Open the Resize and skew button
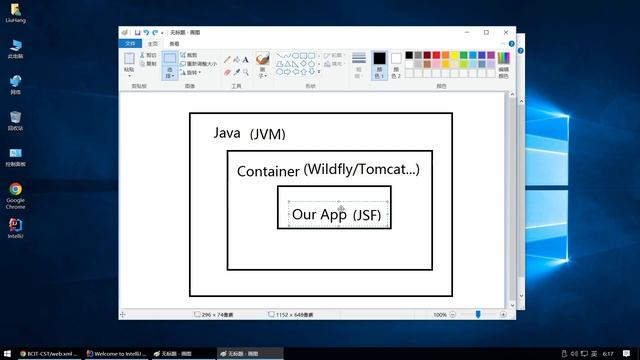The width and height of the screenshot is (640, 360). pos(199,64)
